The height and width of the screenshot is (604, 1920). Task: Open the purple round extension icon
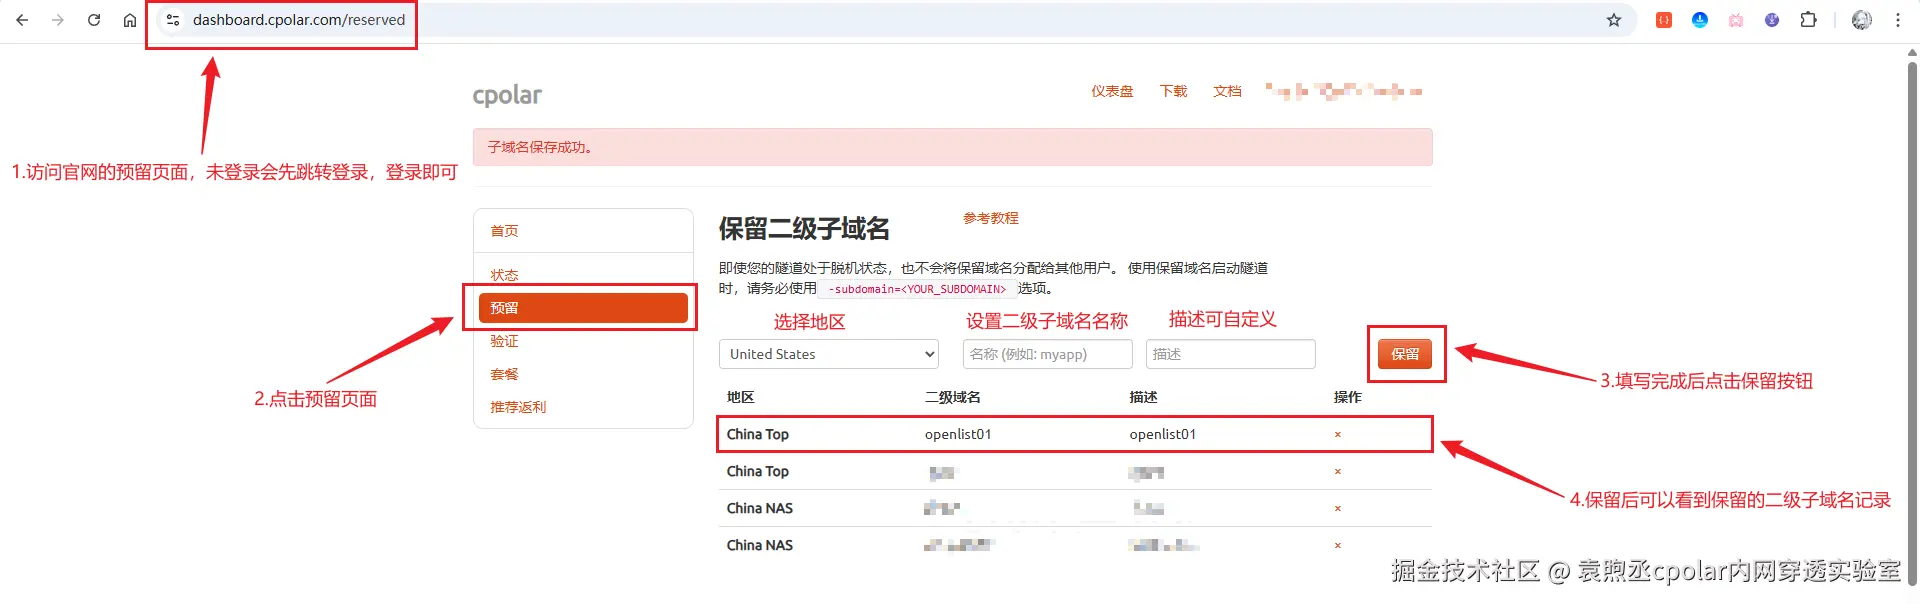pos(1772,20)
